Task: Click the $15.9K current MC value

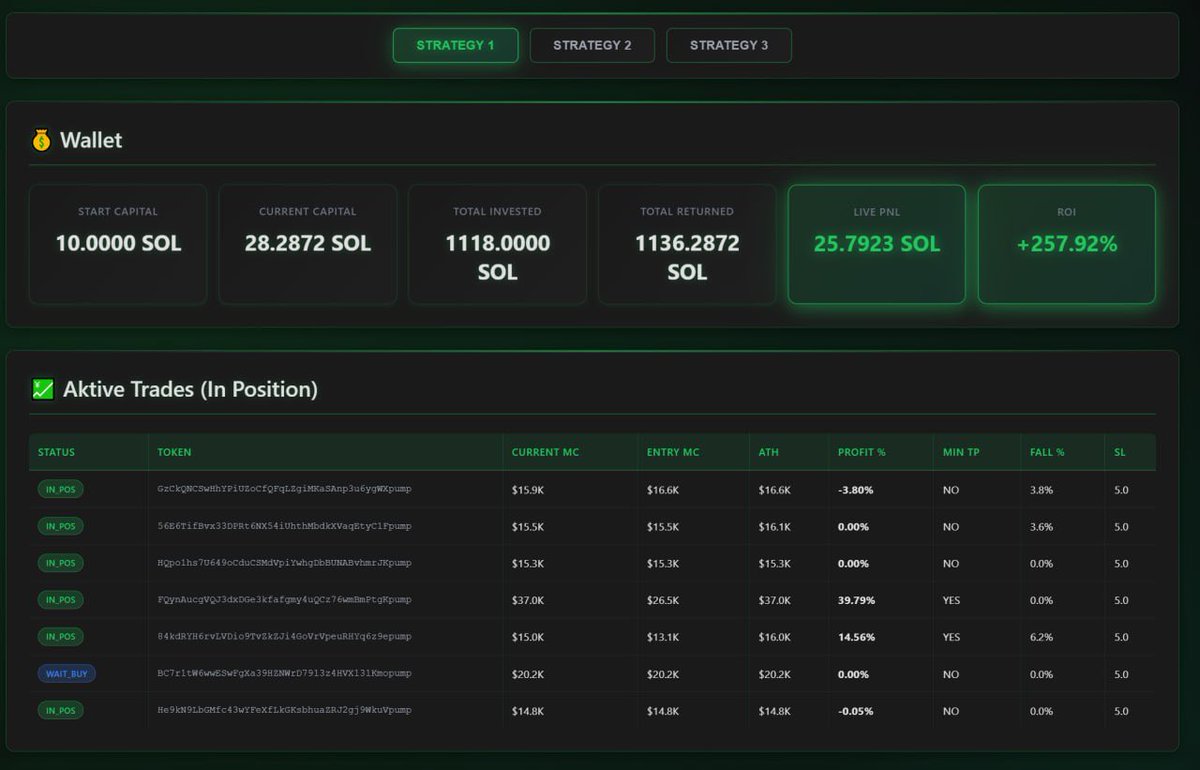Action: pyautogui.click(x=527, y=490)
